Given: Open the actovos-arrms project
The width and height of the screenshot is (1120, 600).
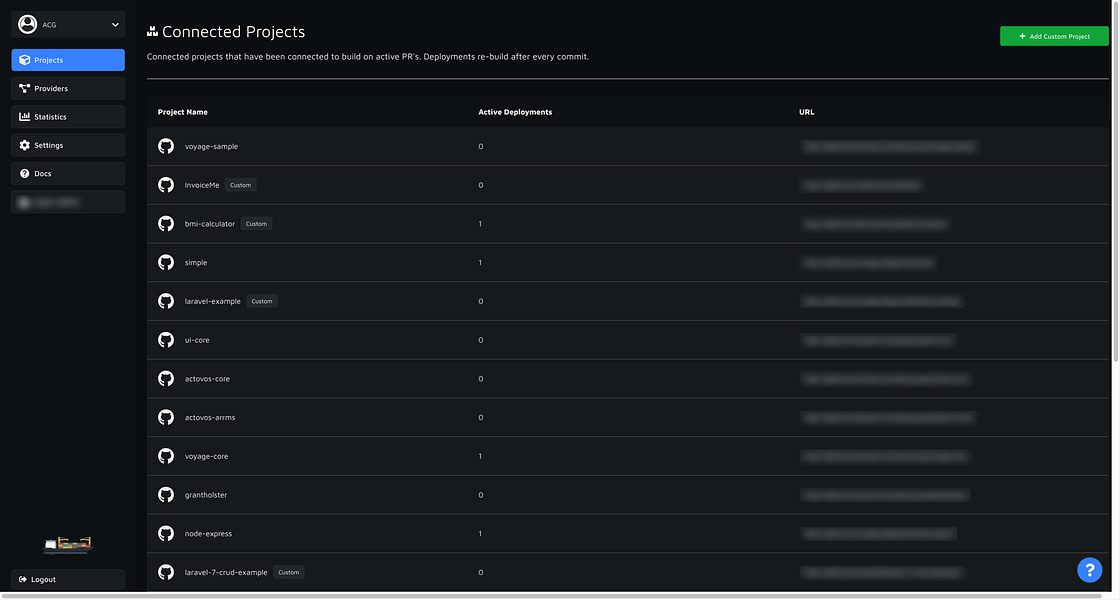Looking at the screenshot, I should click(x=210, y=417).
